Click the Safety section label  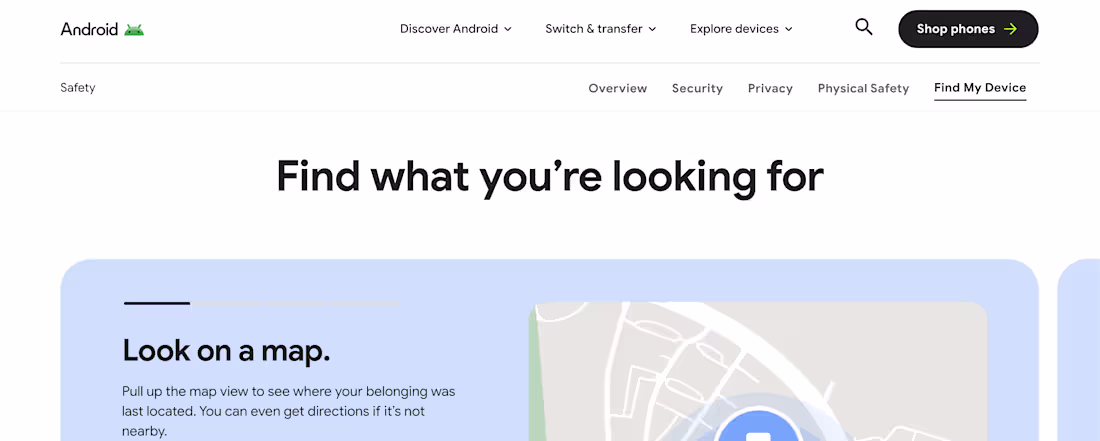pyautogui.click(x=78, y=88)
